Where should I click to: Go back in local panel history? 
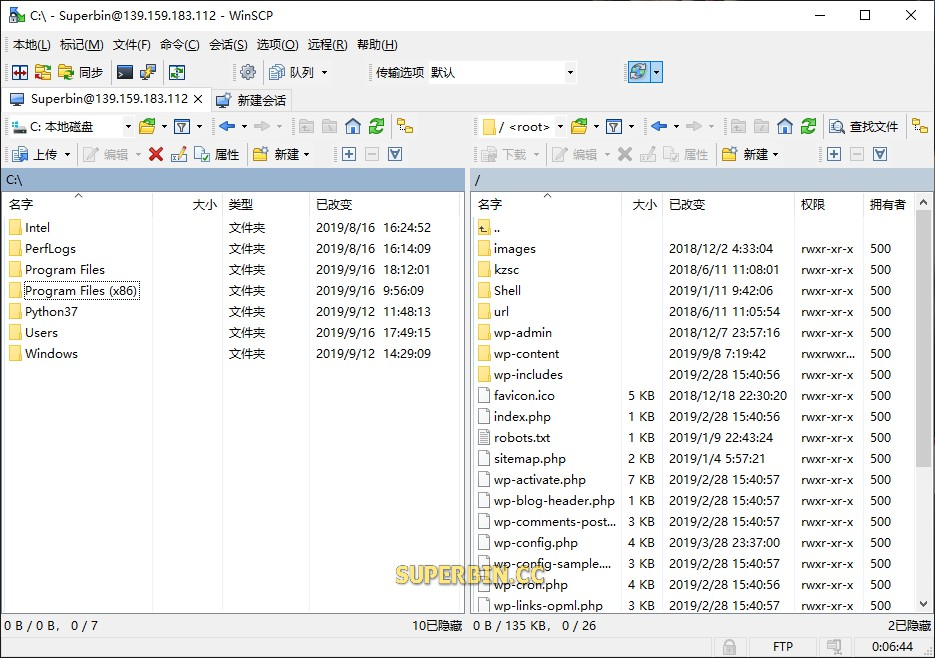(x=227, y=126)
